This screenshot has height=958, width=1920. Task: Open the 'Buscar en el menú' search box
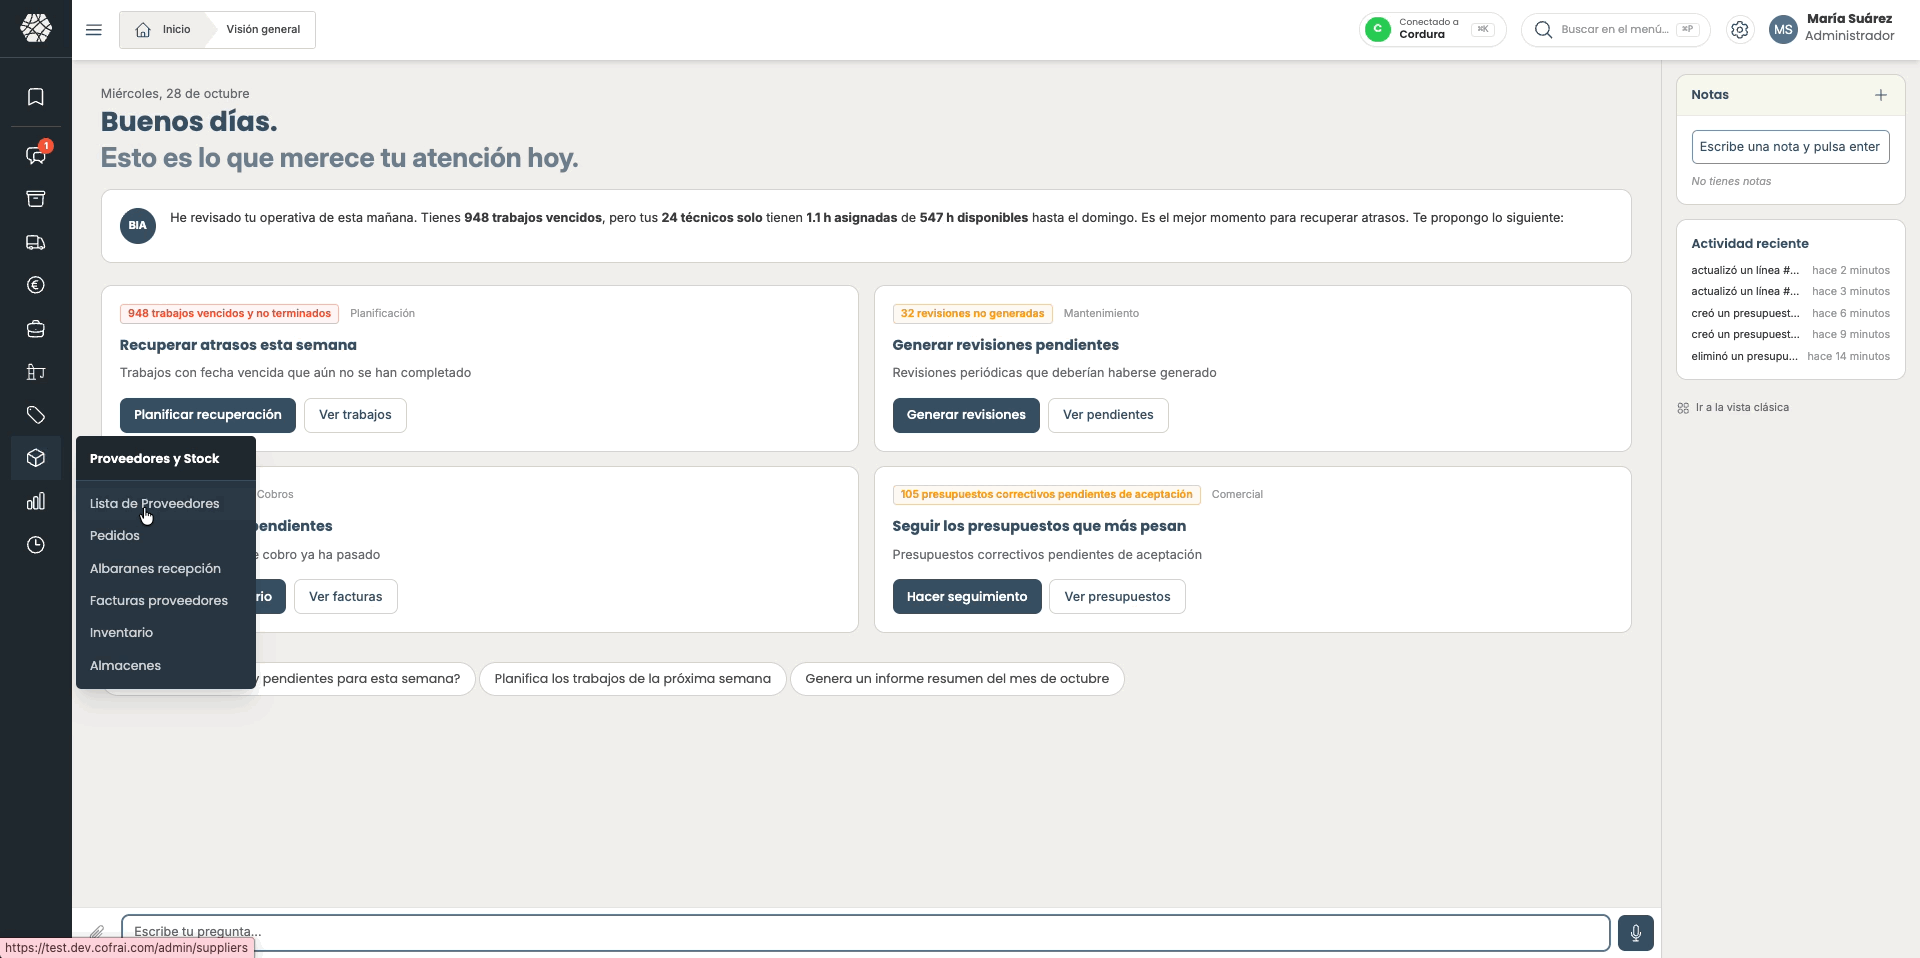click(x=1616, y=30)
